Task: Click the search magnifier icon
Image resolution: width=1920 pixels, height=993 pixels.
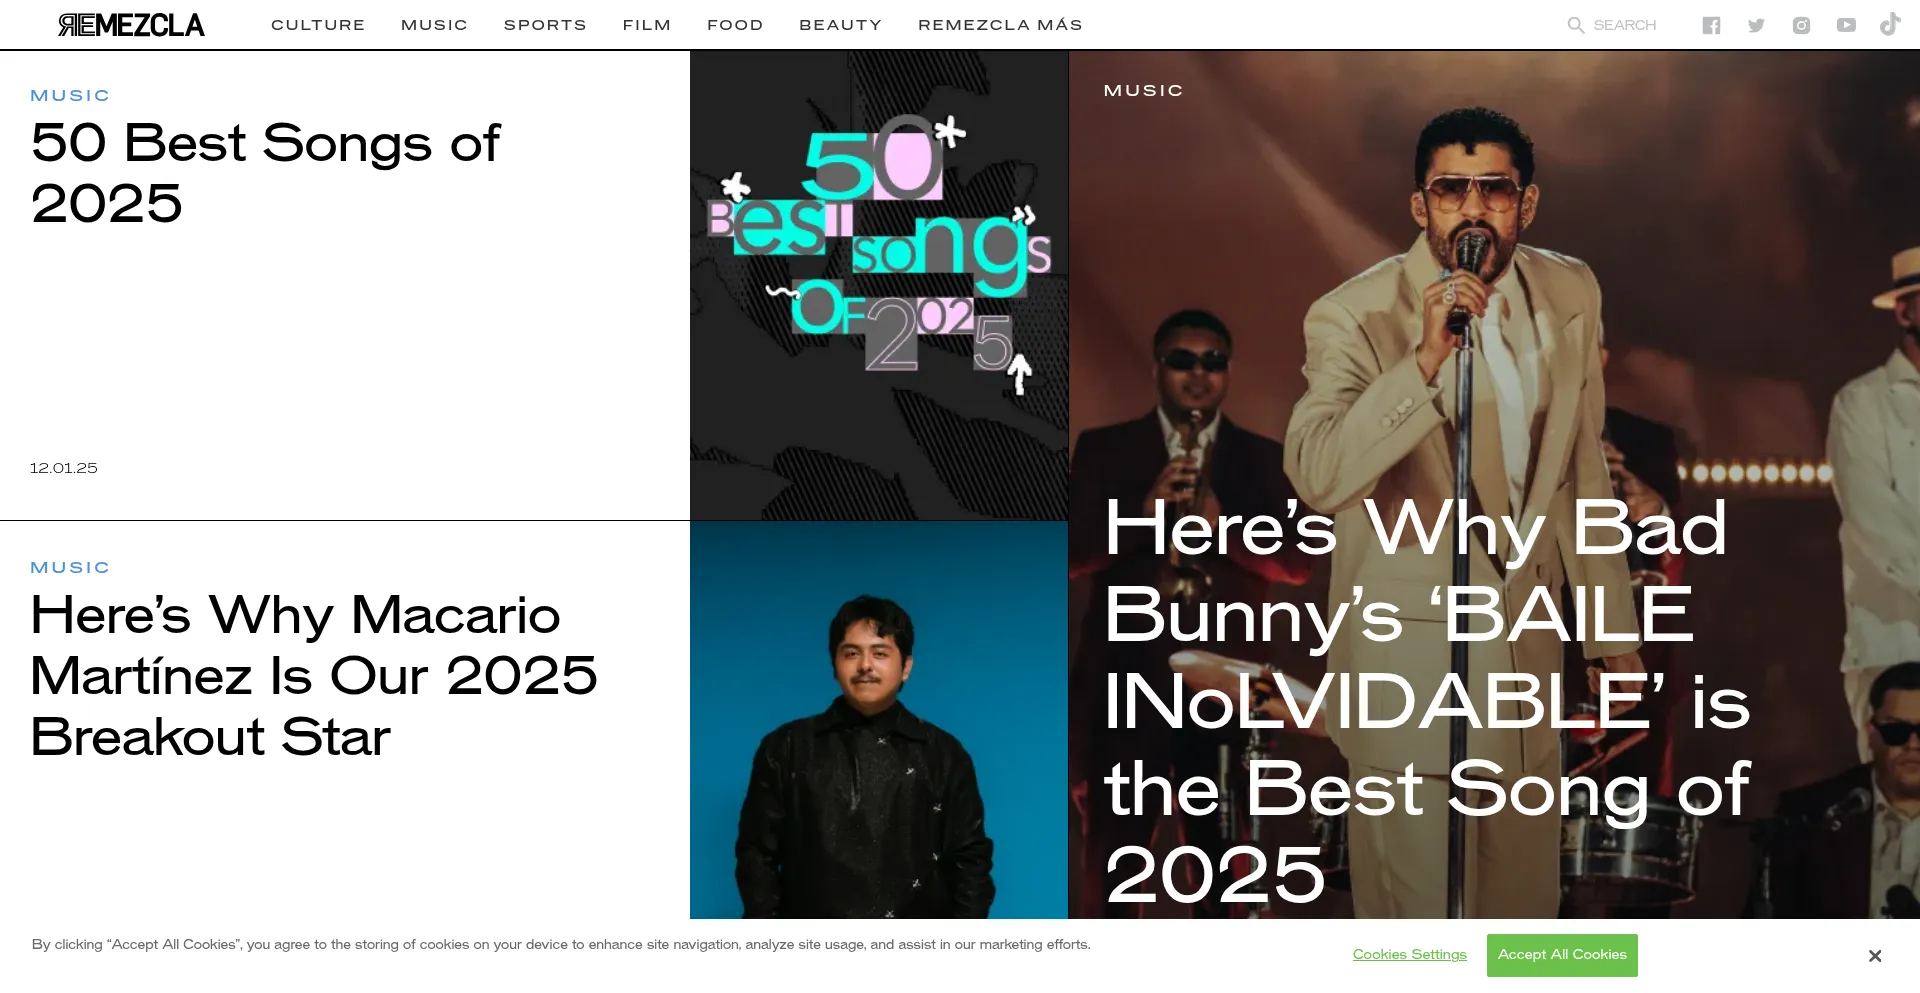Action: 1575,24
